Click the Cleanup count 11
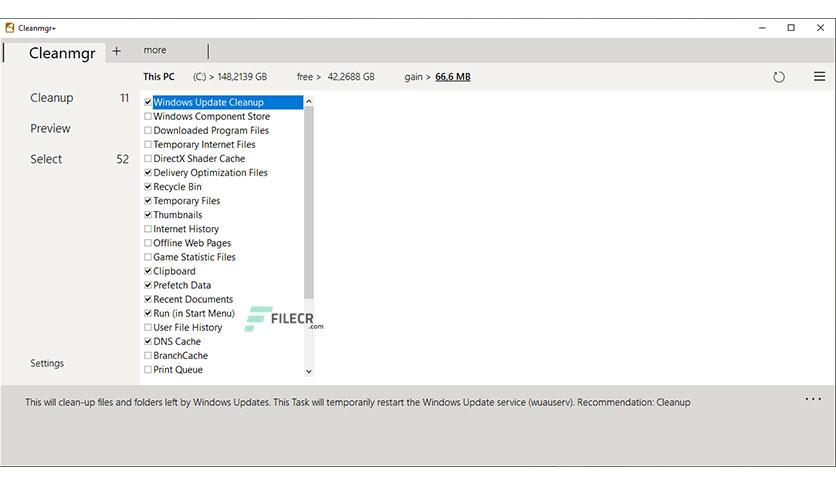 click(x=124, y=98)
